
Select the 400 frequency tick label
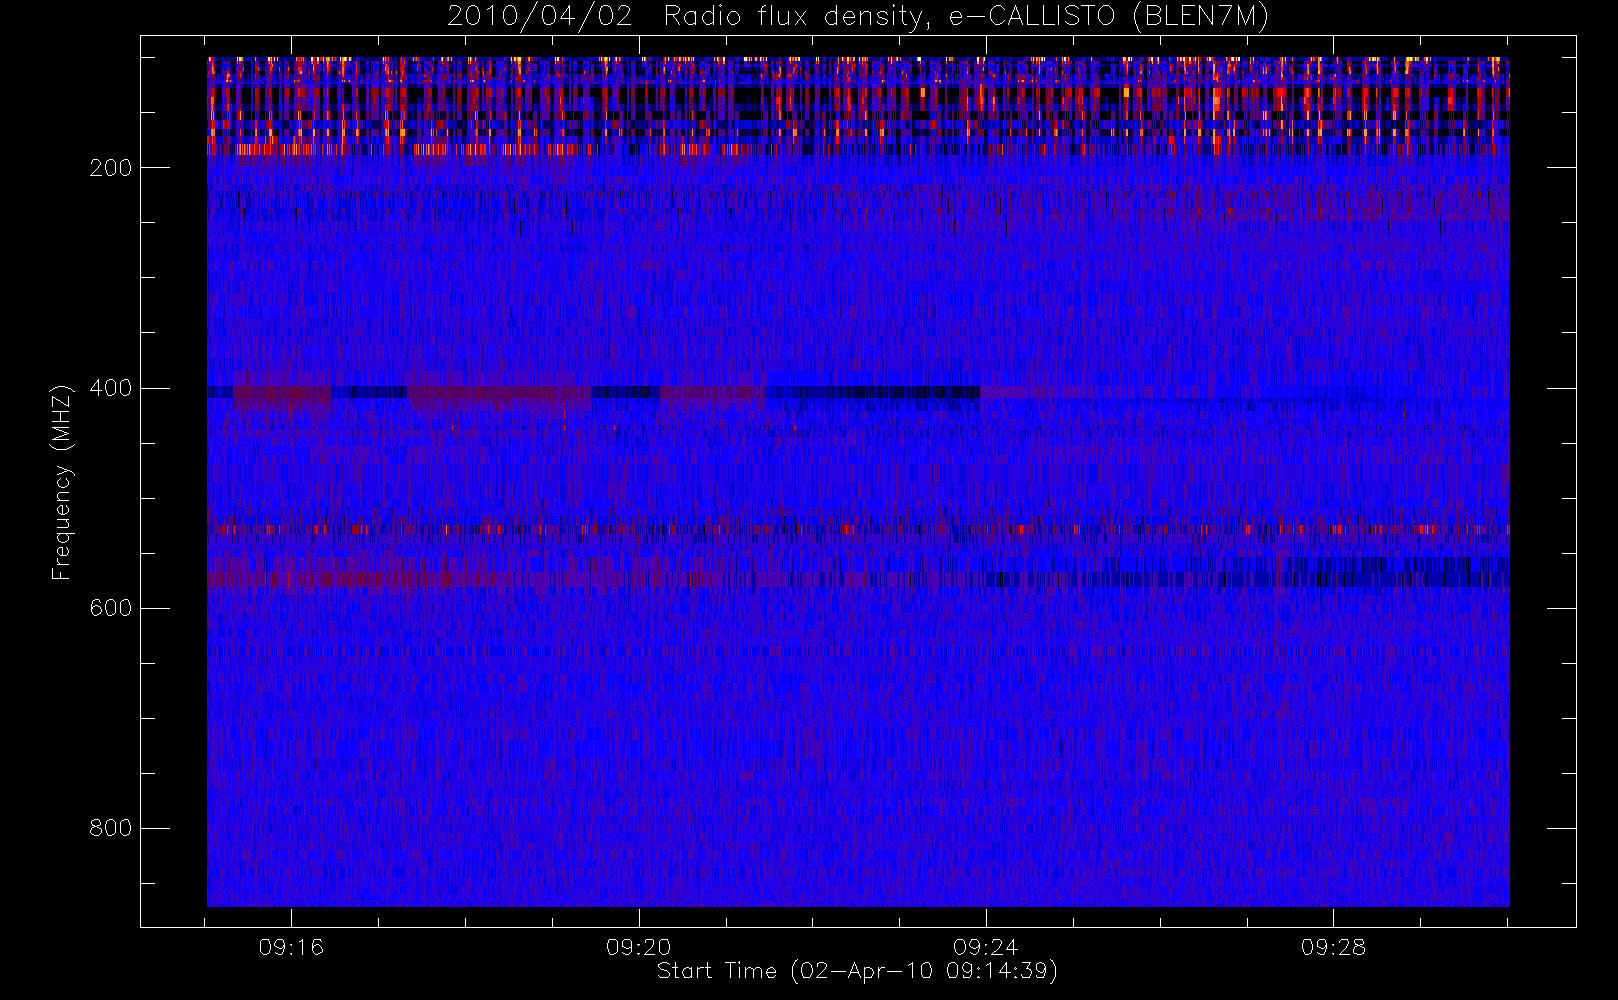111,388
